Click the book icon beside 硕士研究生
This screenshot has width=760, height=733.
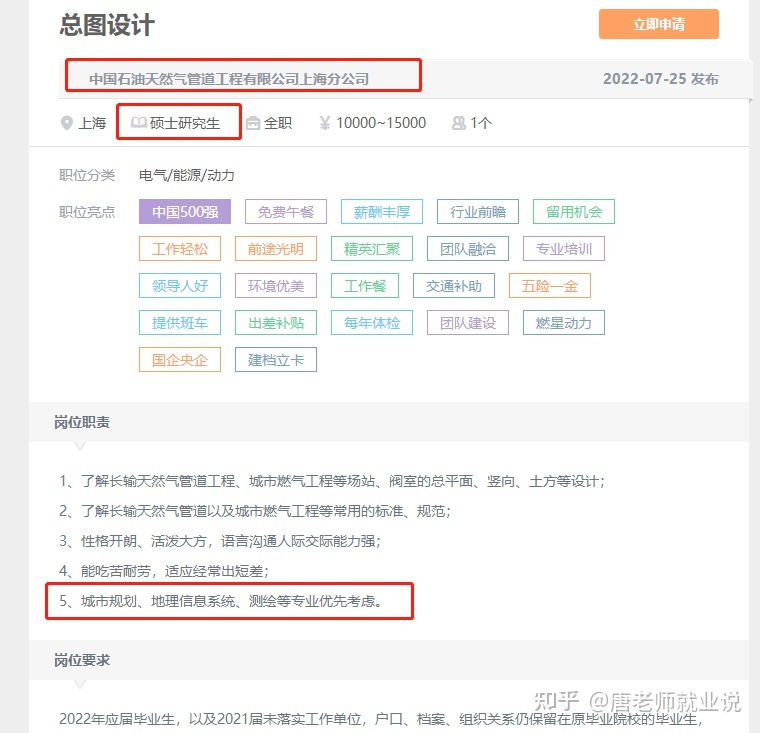(x=139, y=123)
